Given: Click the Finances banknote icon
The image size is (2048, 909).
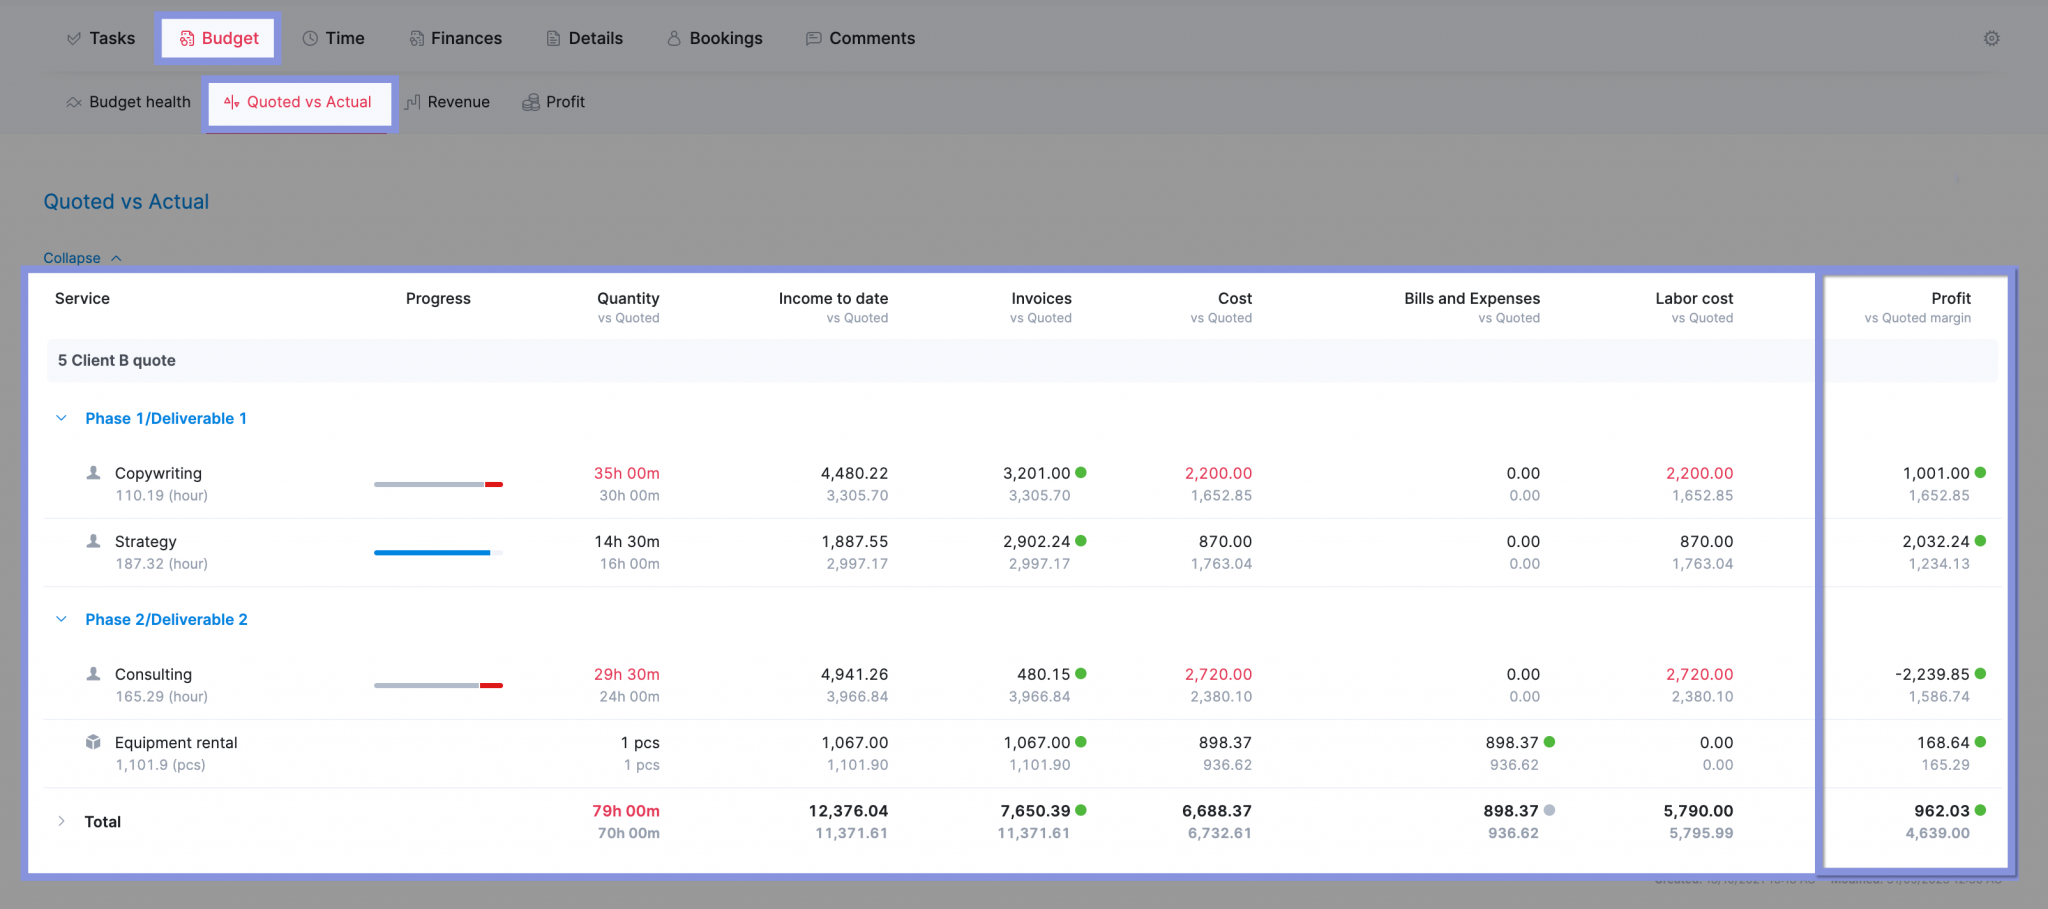Looking at the screenshot, I should coord(414,38).
